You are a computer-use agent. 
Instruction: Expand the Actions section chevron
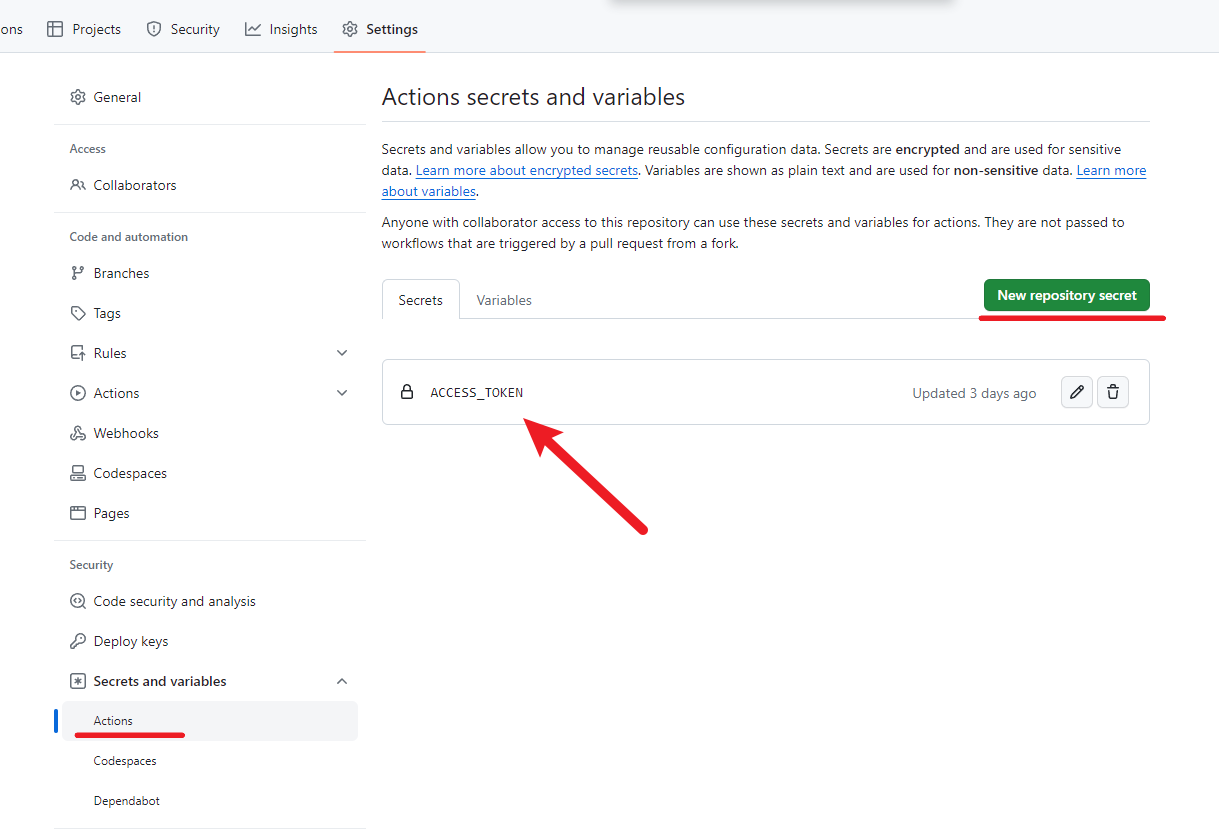[342, 393]
